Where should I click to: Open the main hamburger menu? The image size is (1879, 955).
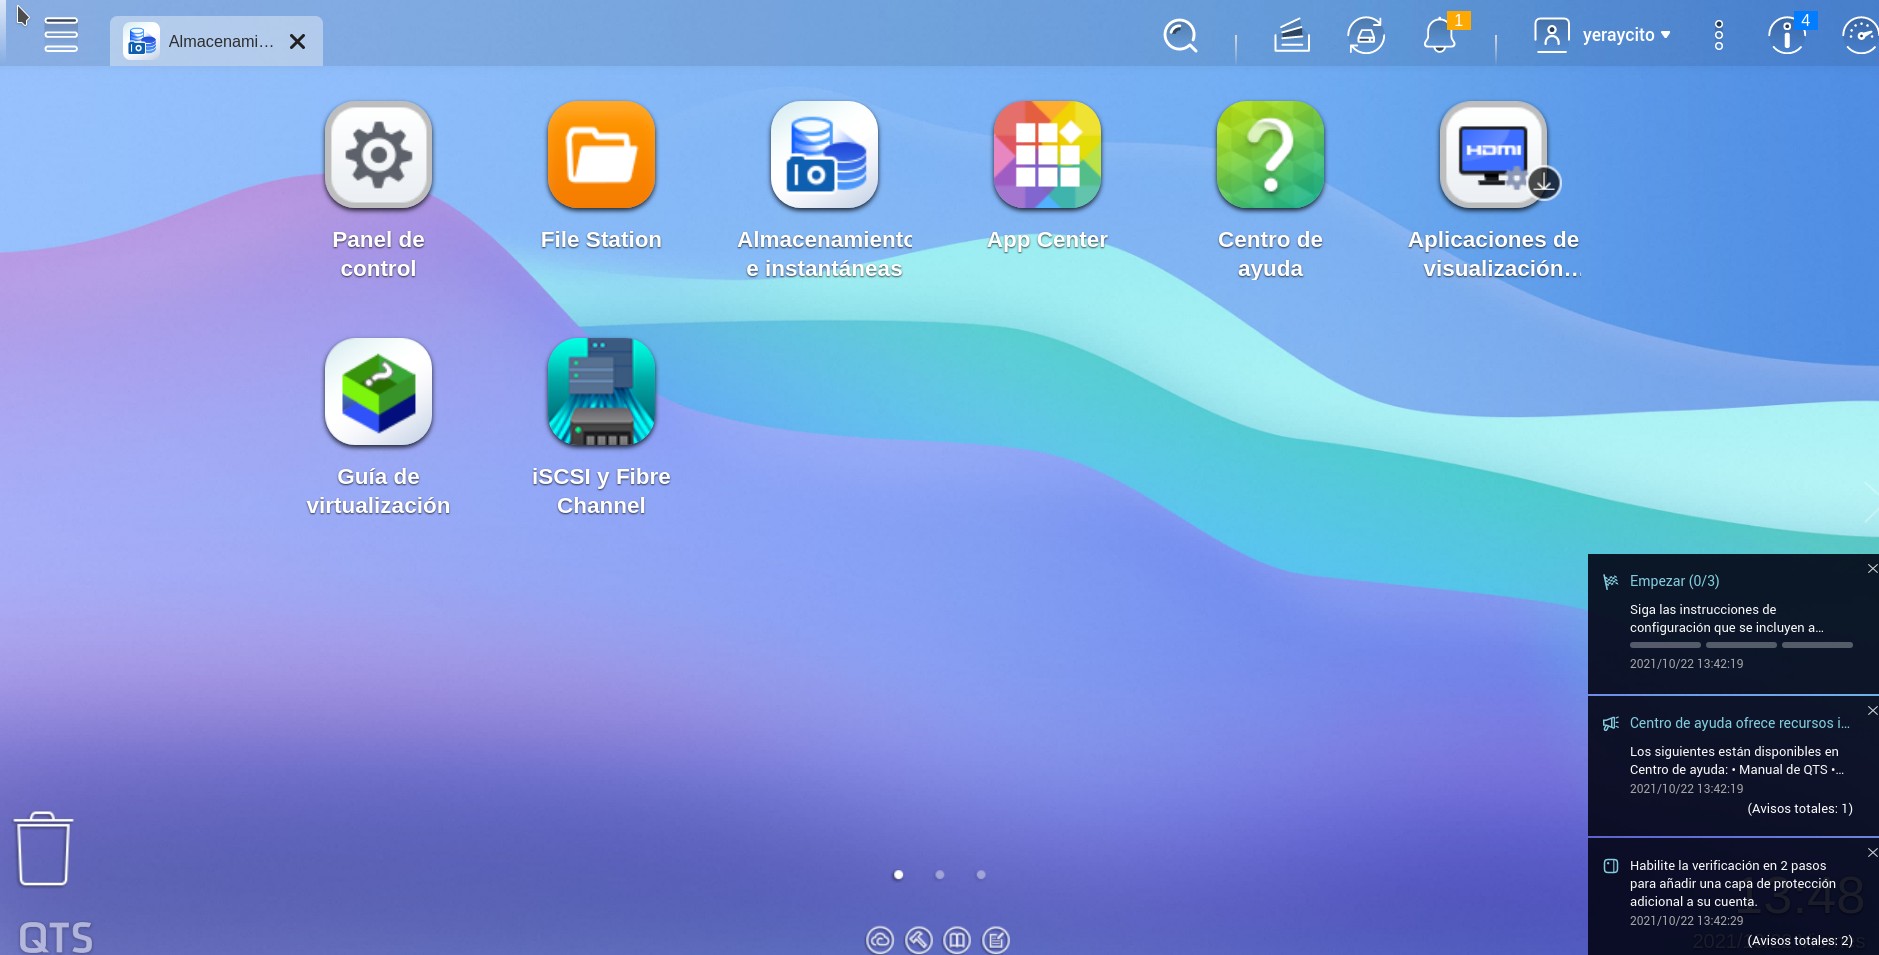61,35
